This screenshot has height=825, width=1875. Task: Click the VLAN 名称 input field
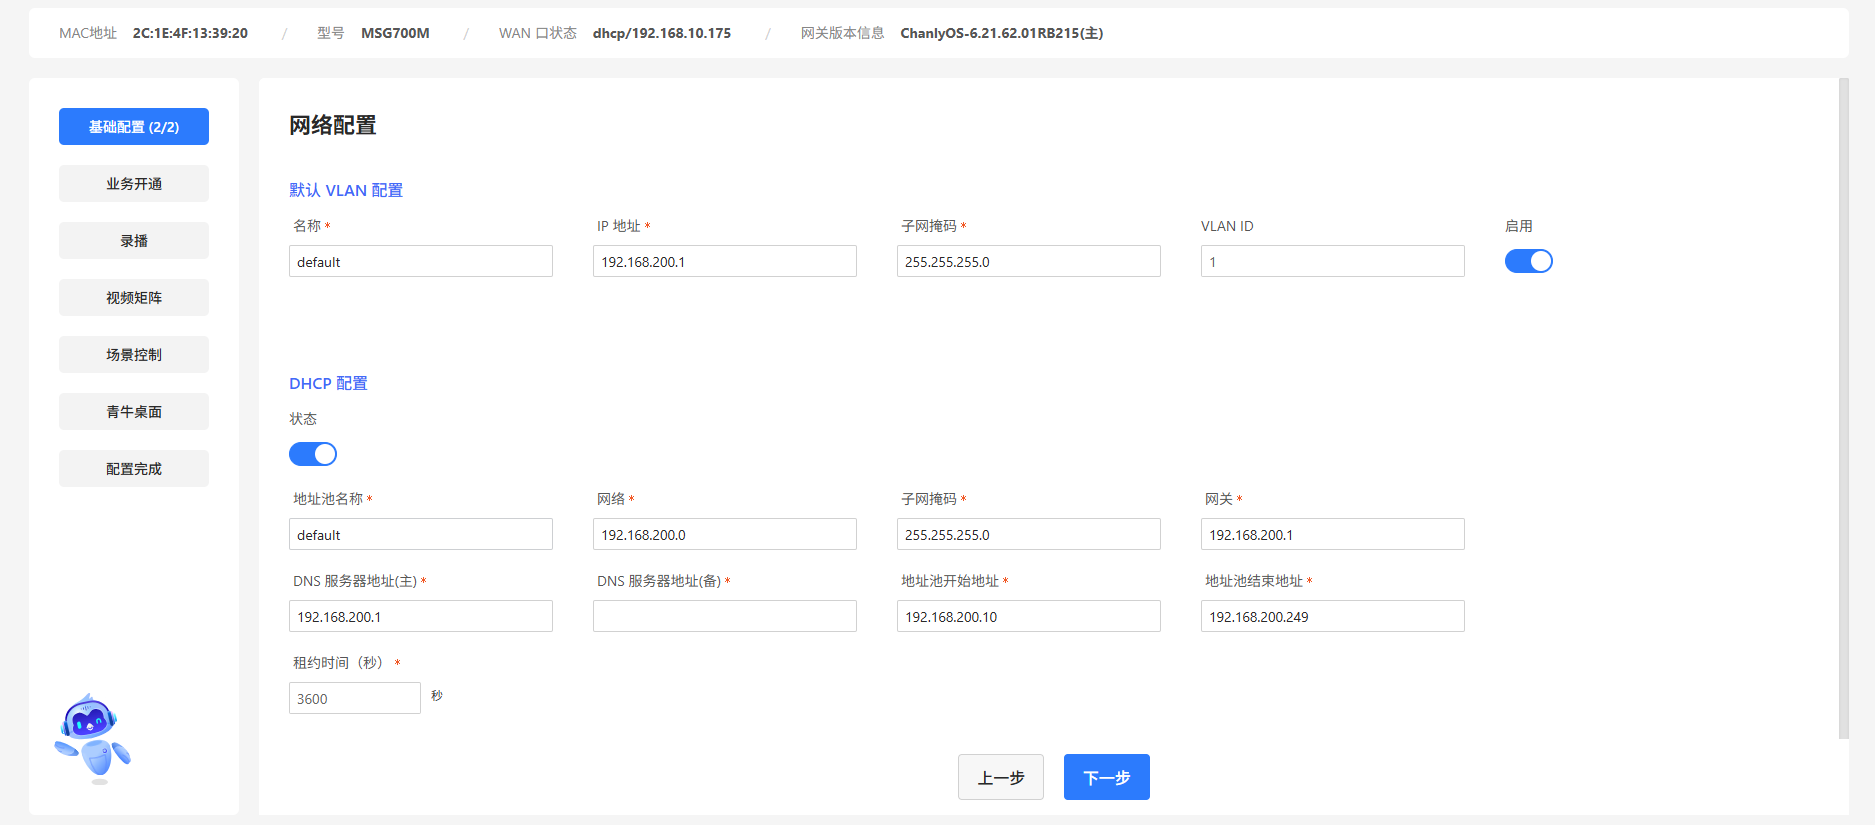(420, 262)
